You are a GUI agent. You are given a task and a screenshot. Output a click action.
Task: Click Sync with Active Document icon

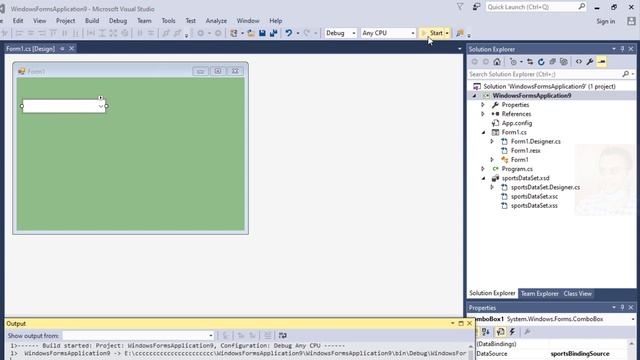coord(530,62)
